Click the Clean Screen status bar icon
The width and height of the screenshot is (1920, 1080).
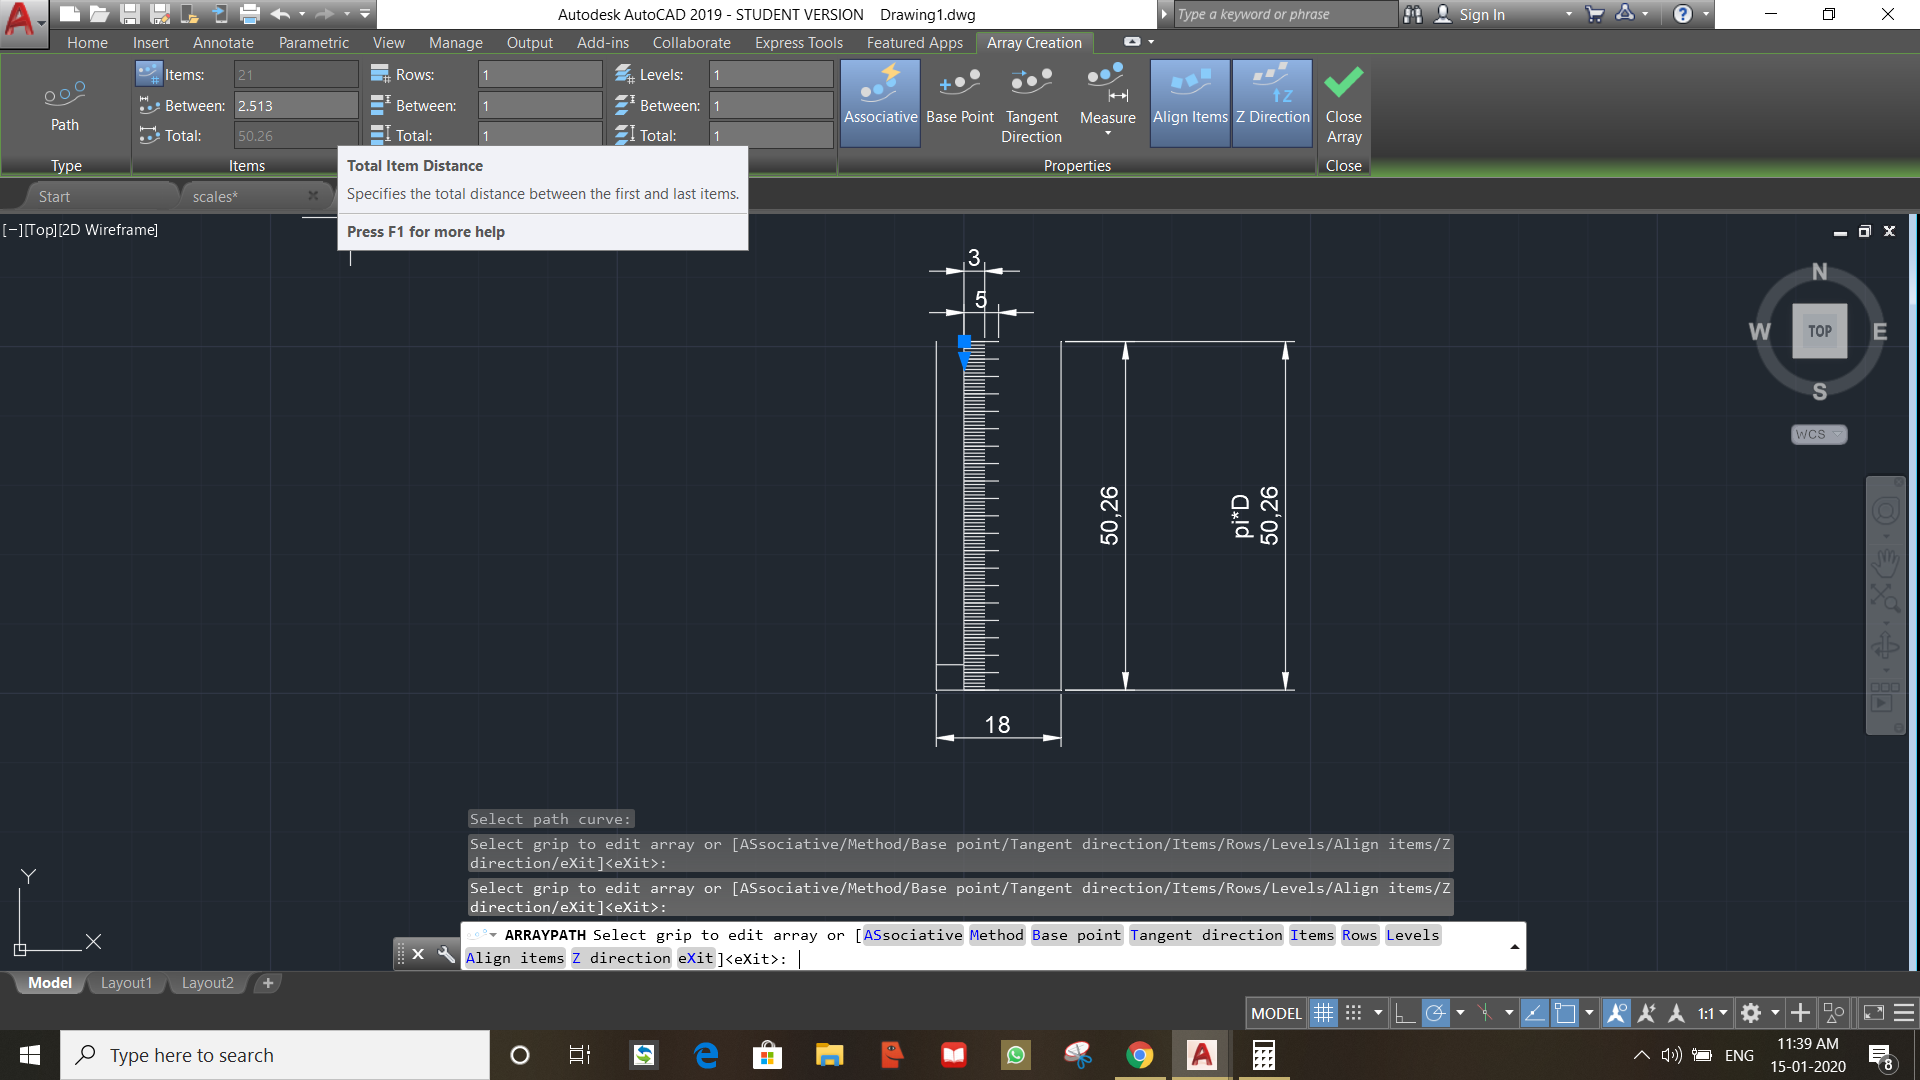point(1873,1013)
